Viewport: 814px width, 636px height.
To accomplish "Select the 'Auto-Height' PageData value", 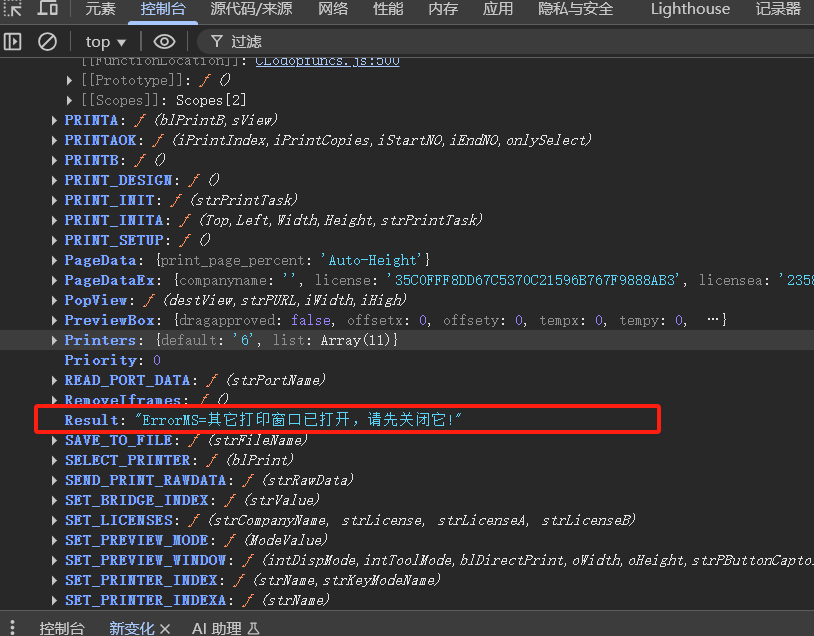I will click(372, 260).
